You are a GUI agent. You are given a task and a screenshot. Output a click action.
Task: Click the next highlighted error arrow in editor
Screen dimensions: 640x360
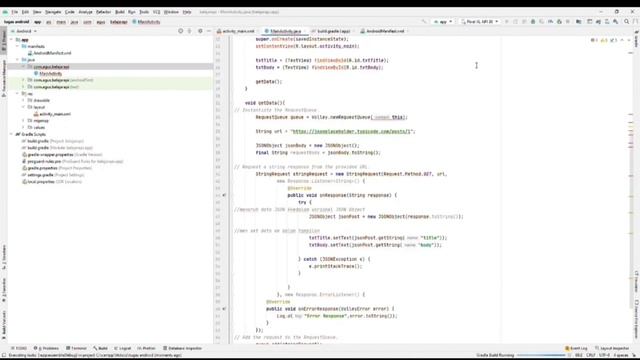pyautogui.click(x=629, y=40)
